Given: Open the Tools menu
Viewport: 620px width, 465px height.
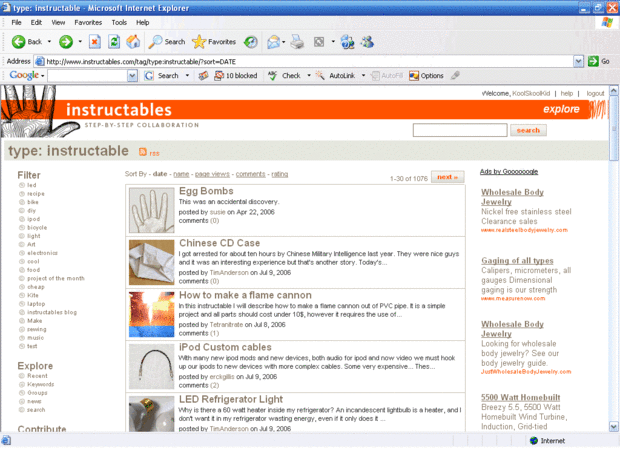Looking at the screenshot, I should [119, 23].
